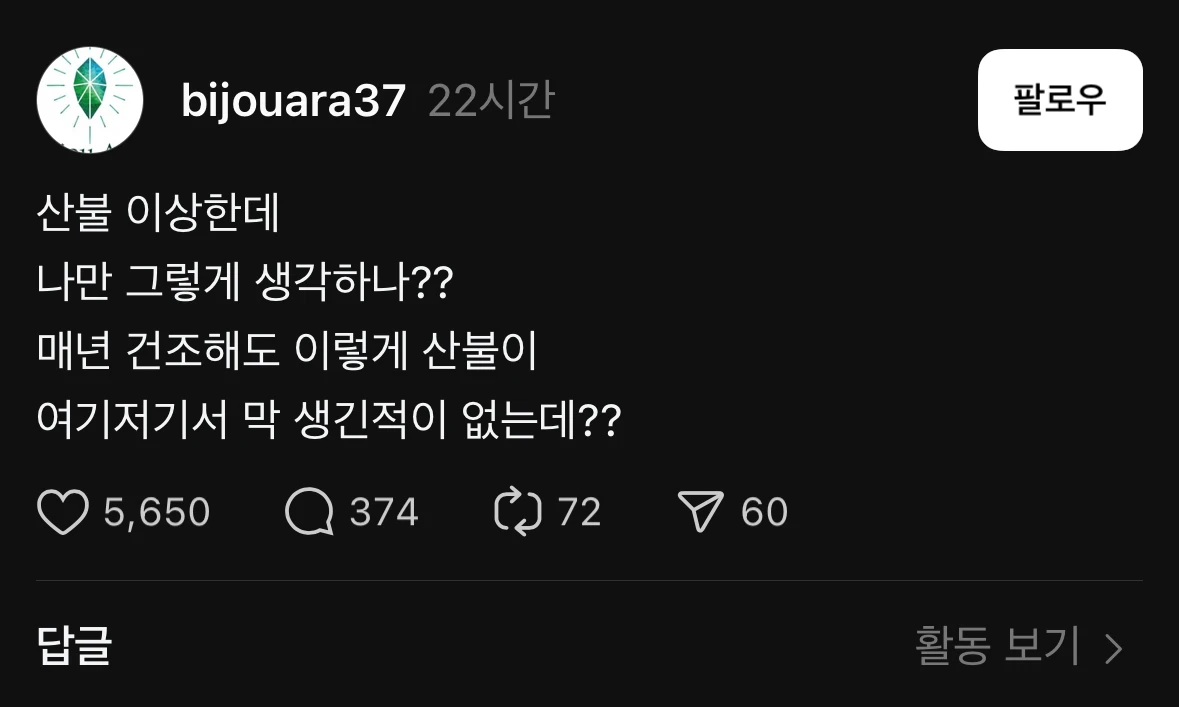Click the 72 reposts count
The image size is (1179, 707).
[579, 512]
